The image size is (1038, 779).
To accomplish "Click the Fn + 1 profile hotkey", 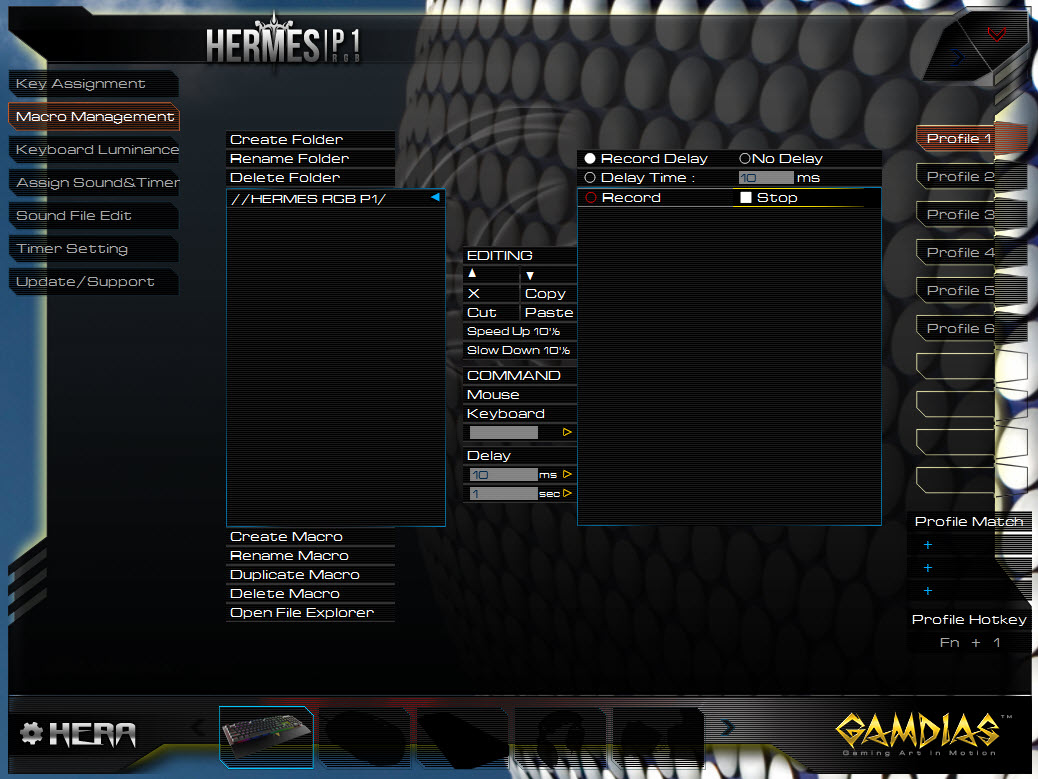I will (x=969, y=643).
